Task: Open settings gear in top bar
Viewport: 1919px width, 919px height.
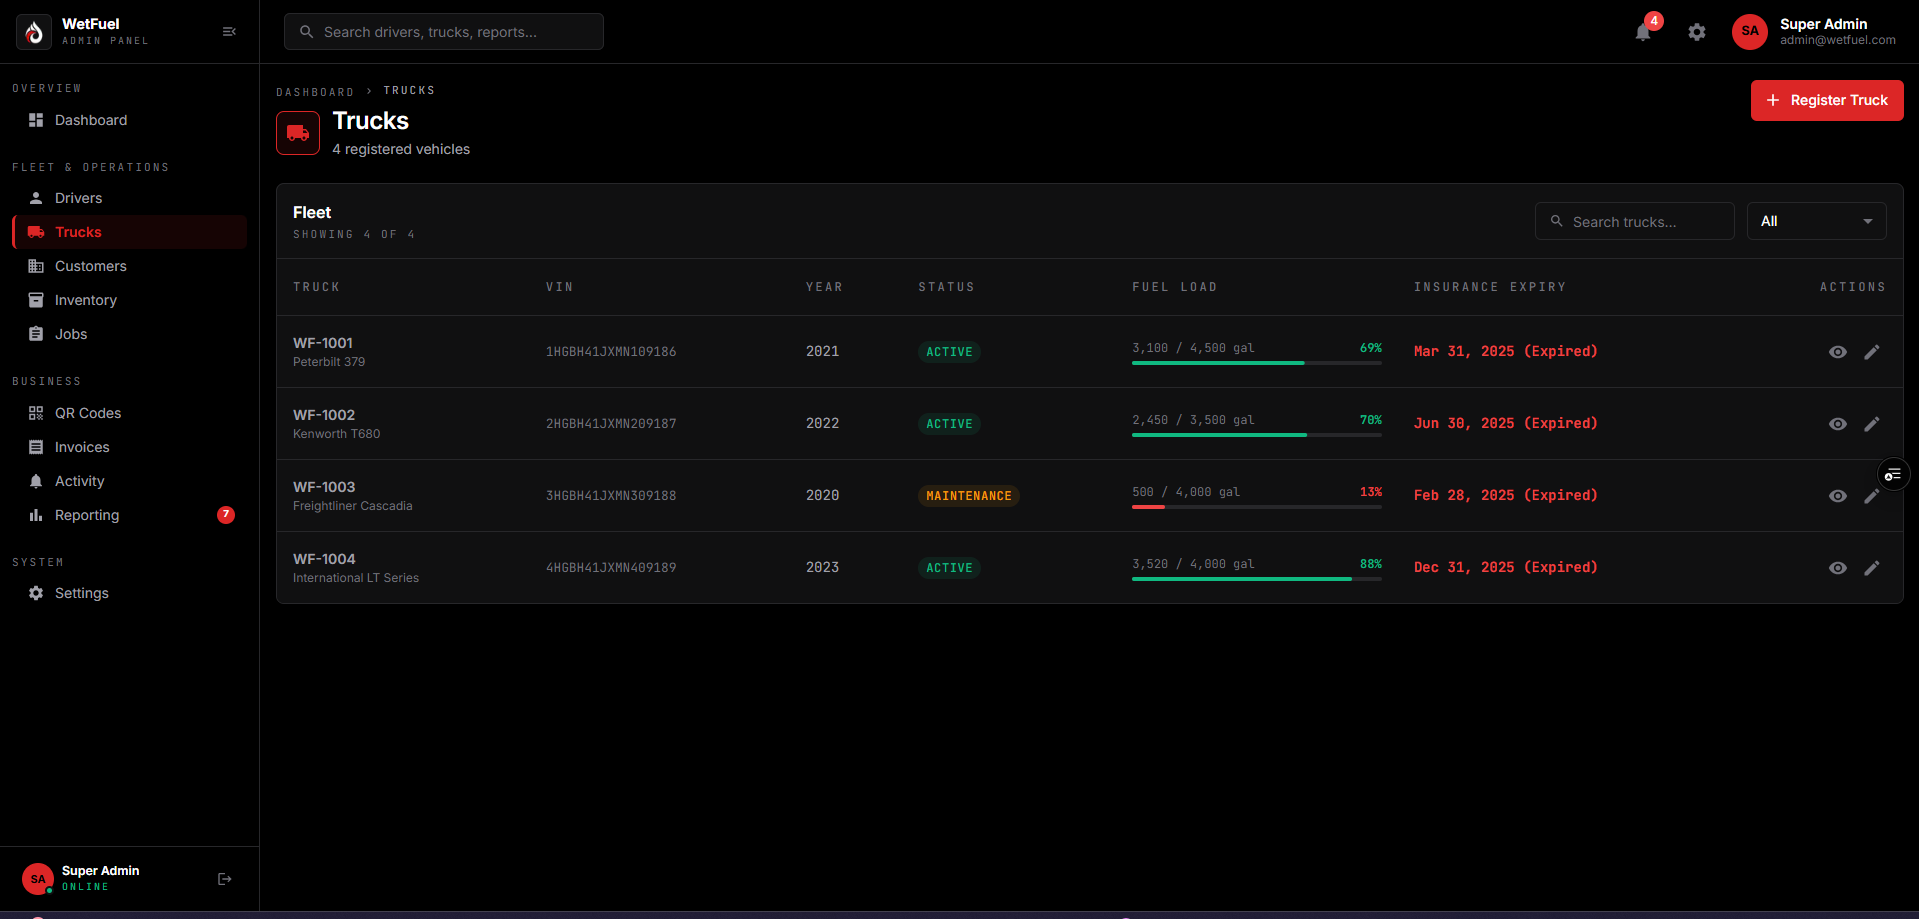Action: coord(1697,32)
